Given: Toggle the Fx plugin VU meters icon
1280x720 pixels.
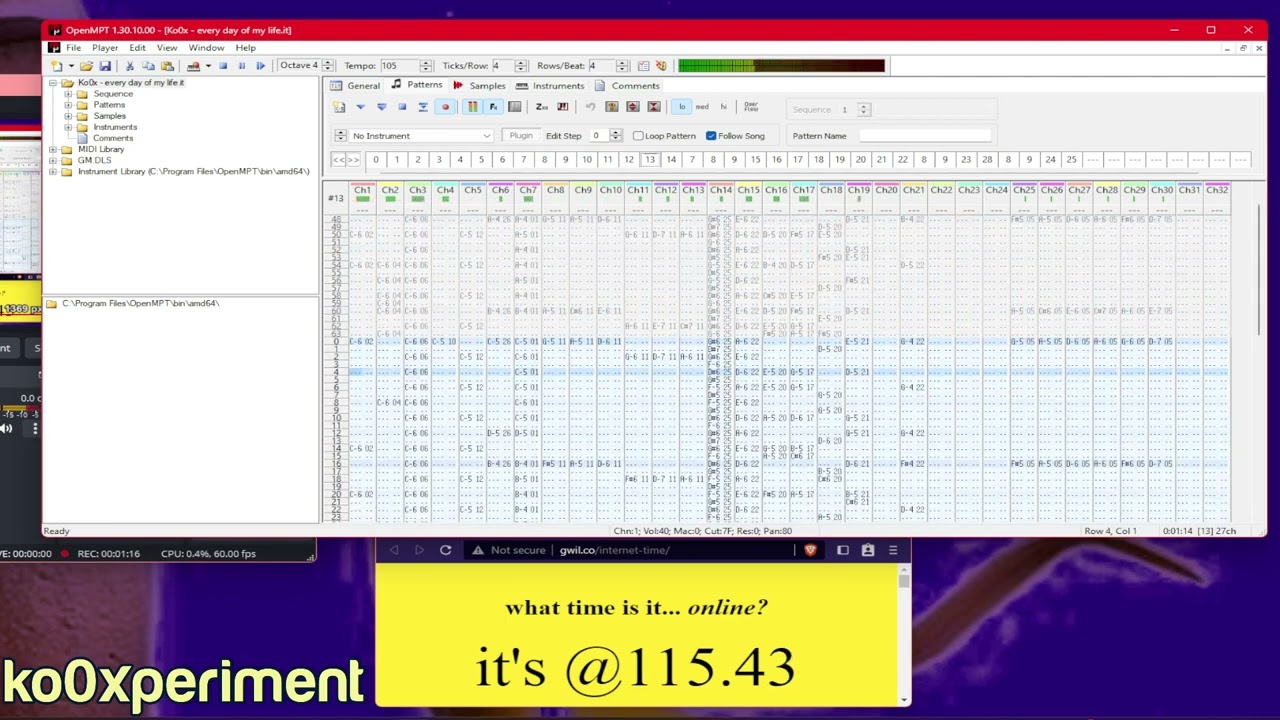Looking at the screenshot, I should (x=493, y=107).
